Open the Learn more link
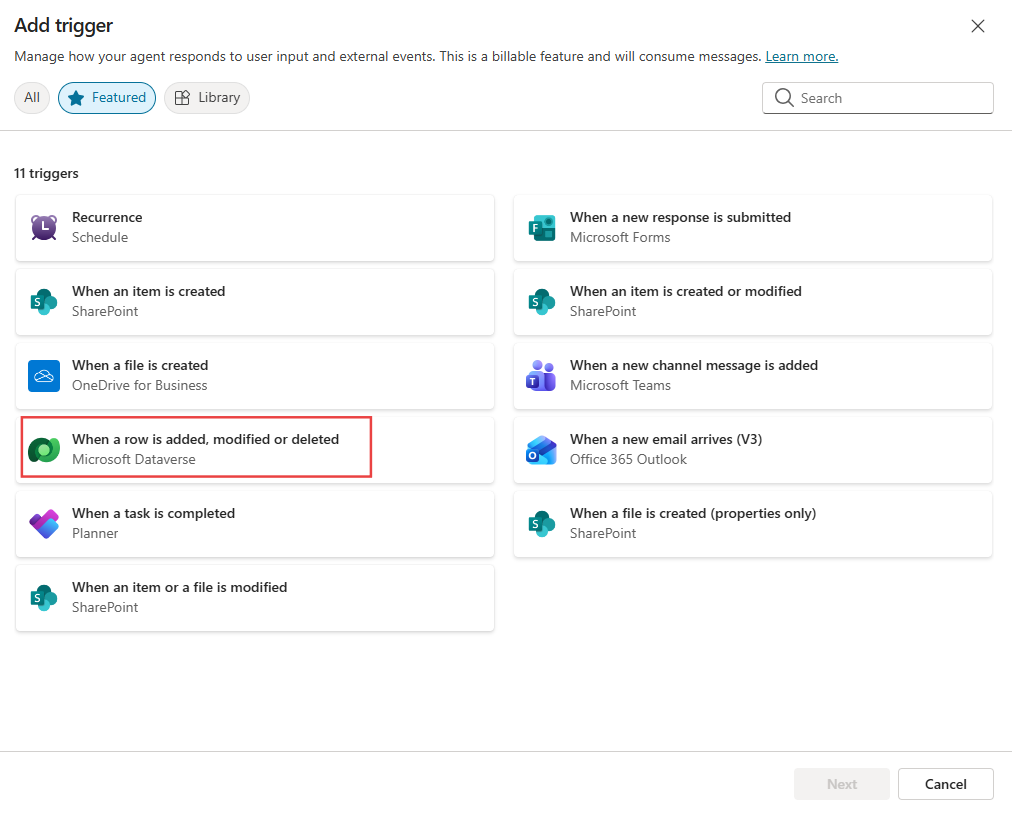Screen dimensions: 1012x813 point(802,56)
